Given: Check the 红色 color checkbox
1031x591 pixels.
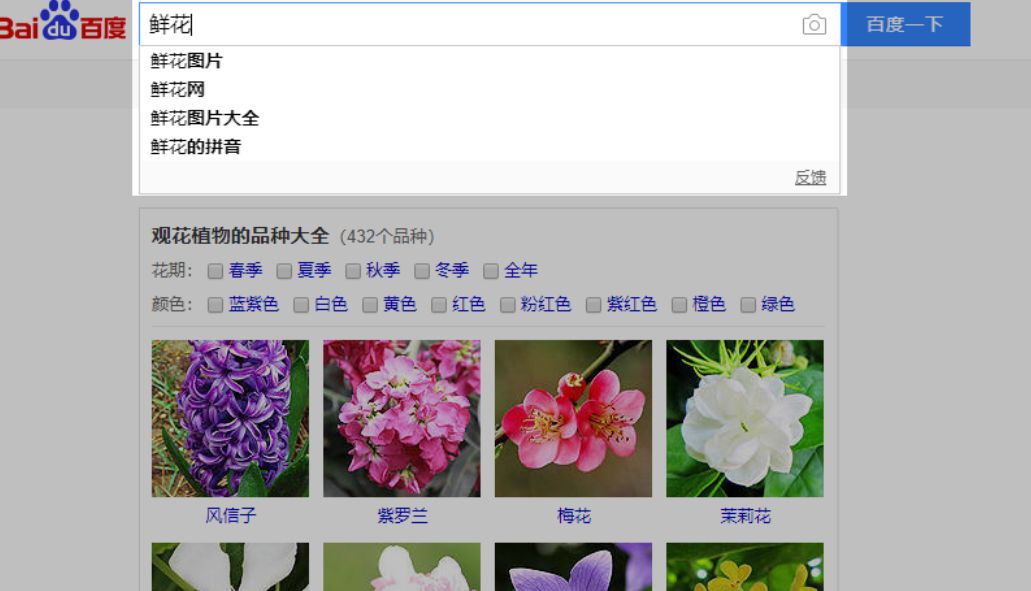Looking at the screenshot, I should tap(439, 305).
